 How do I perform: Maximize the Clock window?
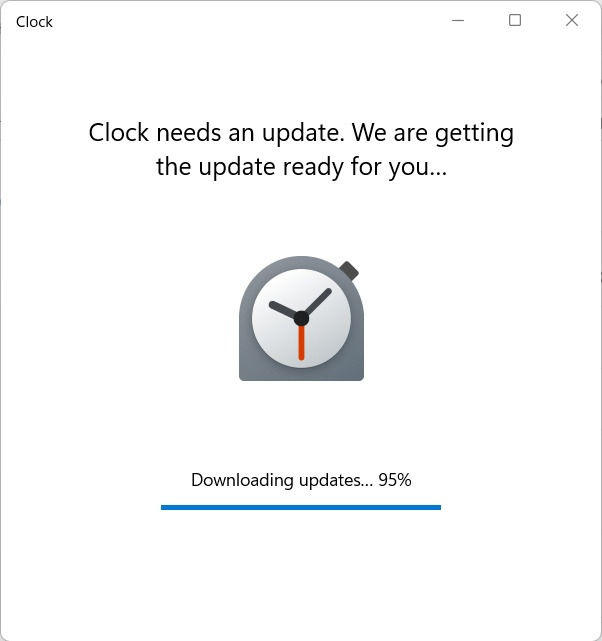click(515, 20)
